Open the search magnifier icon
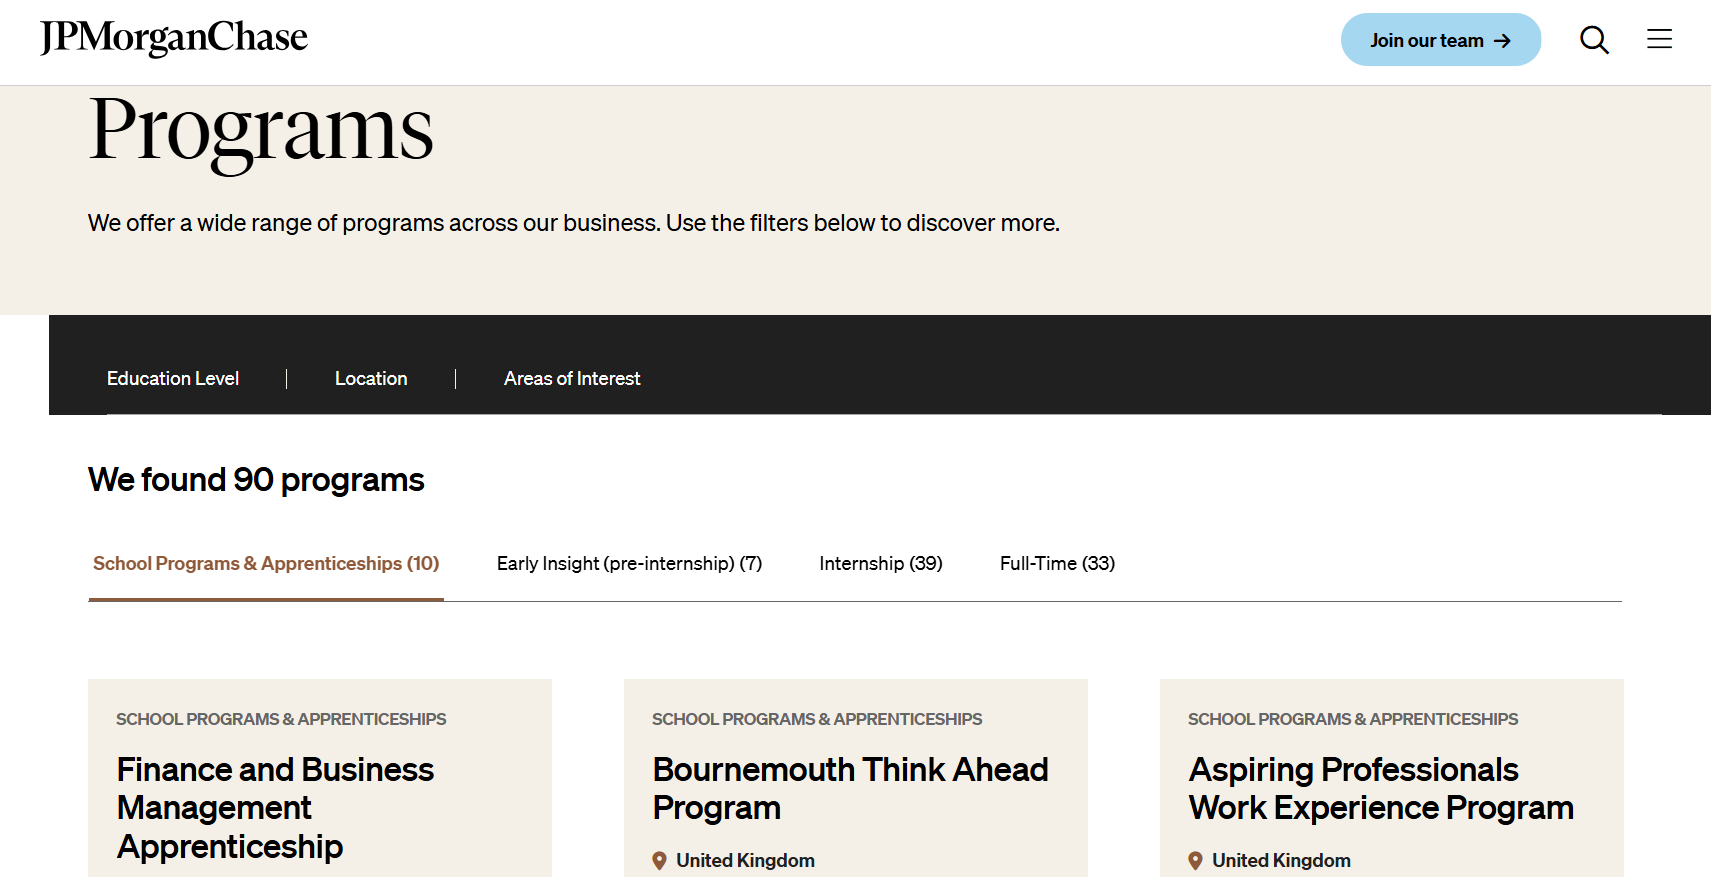 coord(1594,40)
